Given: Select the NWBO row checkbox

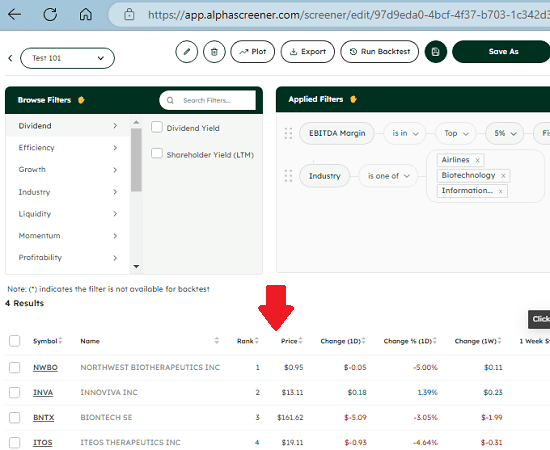Looking at the screenshot, I should point(14,367).
